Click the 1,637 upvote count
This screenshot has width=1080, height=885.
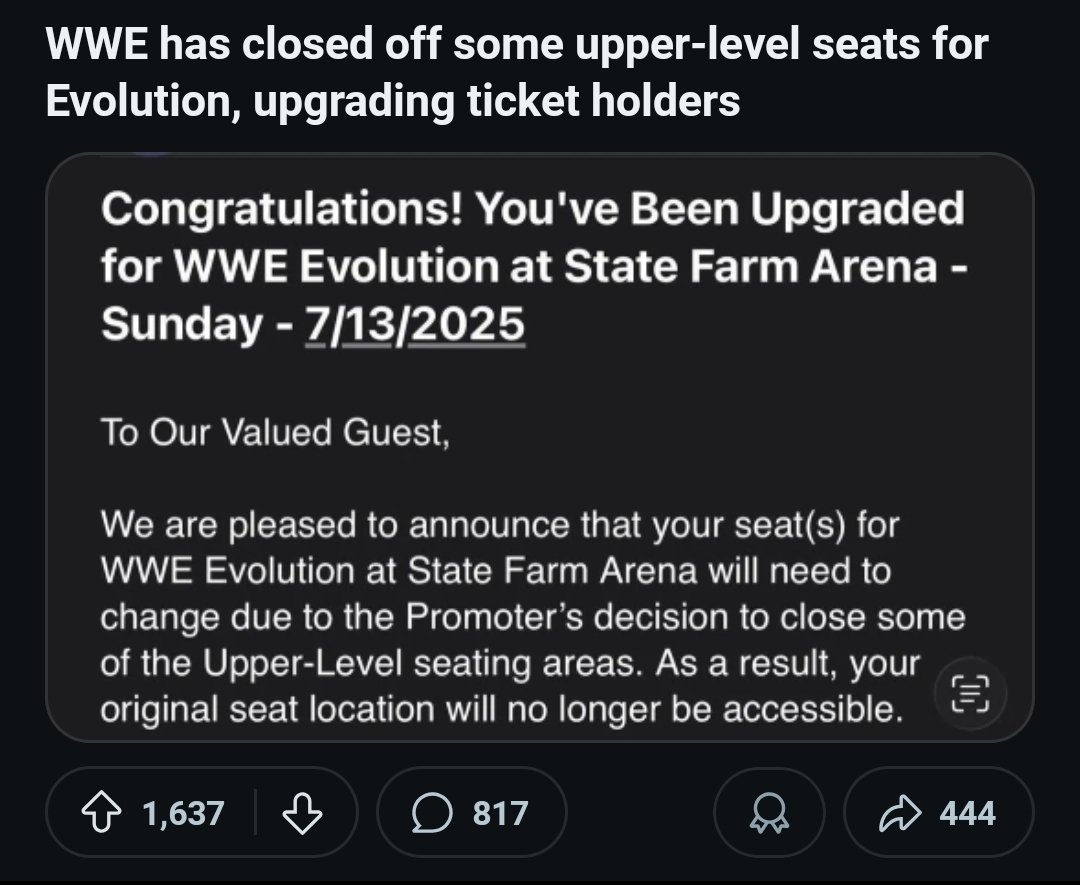[x=183, y=813]
